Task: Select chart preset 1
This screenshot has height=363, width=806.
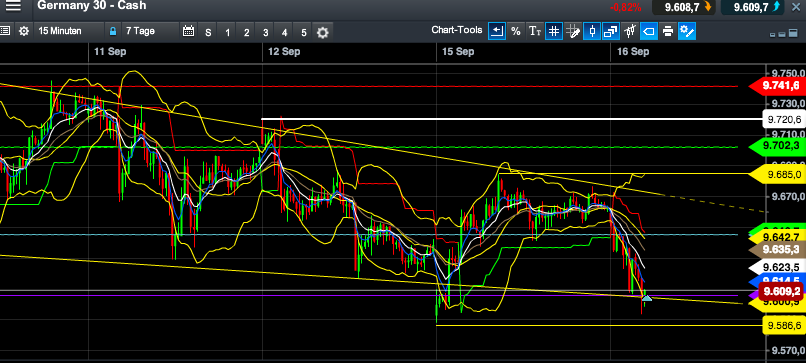Action: pyautogui.click(x=227, y=32)
